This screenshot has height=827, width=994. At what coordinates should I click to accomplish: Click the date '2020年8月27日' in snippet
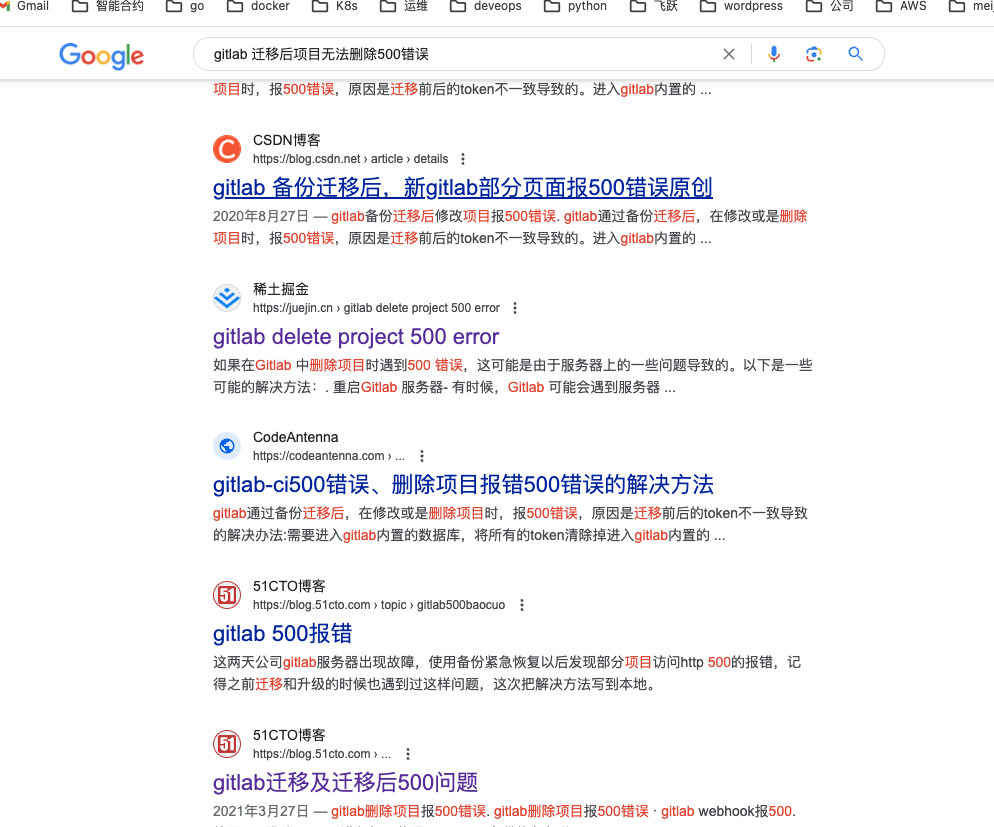(261, 216)
